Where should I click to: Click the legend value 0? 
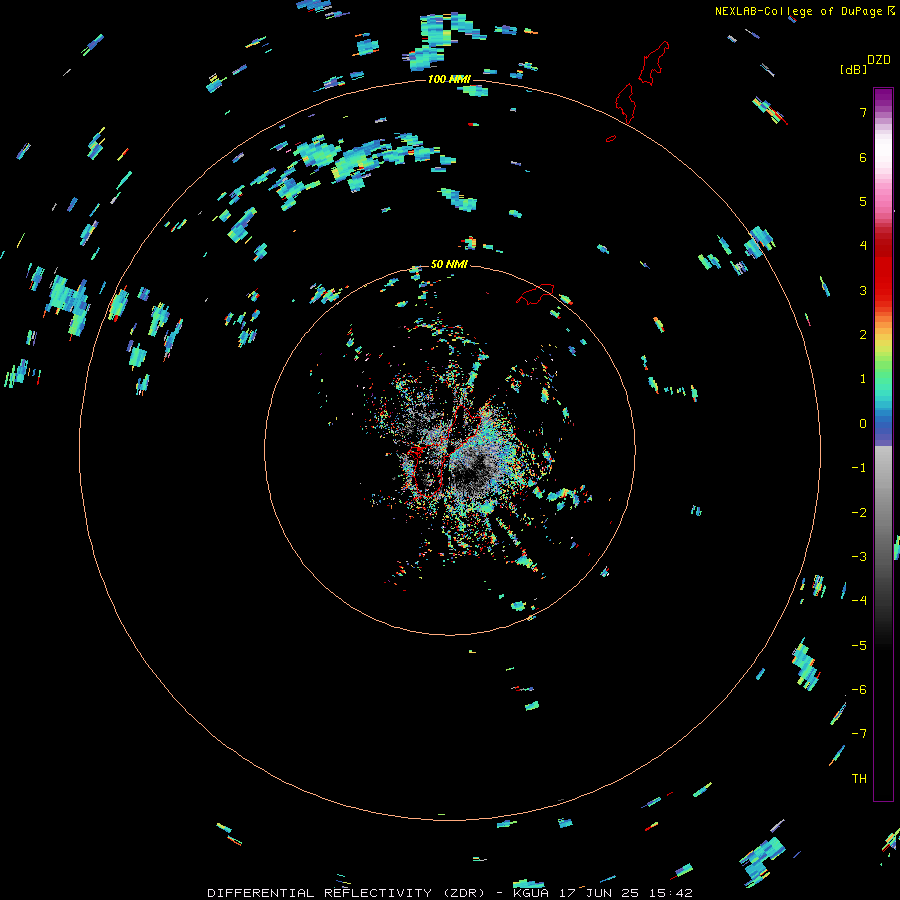862,424
